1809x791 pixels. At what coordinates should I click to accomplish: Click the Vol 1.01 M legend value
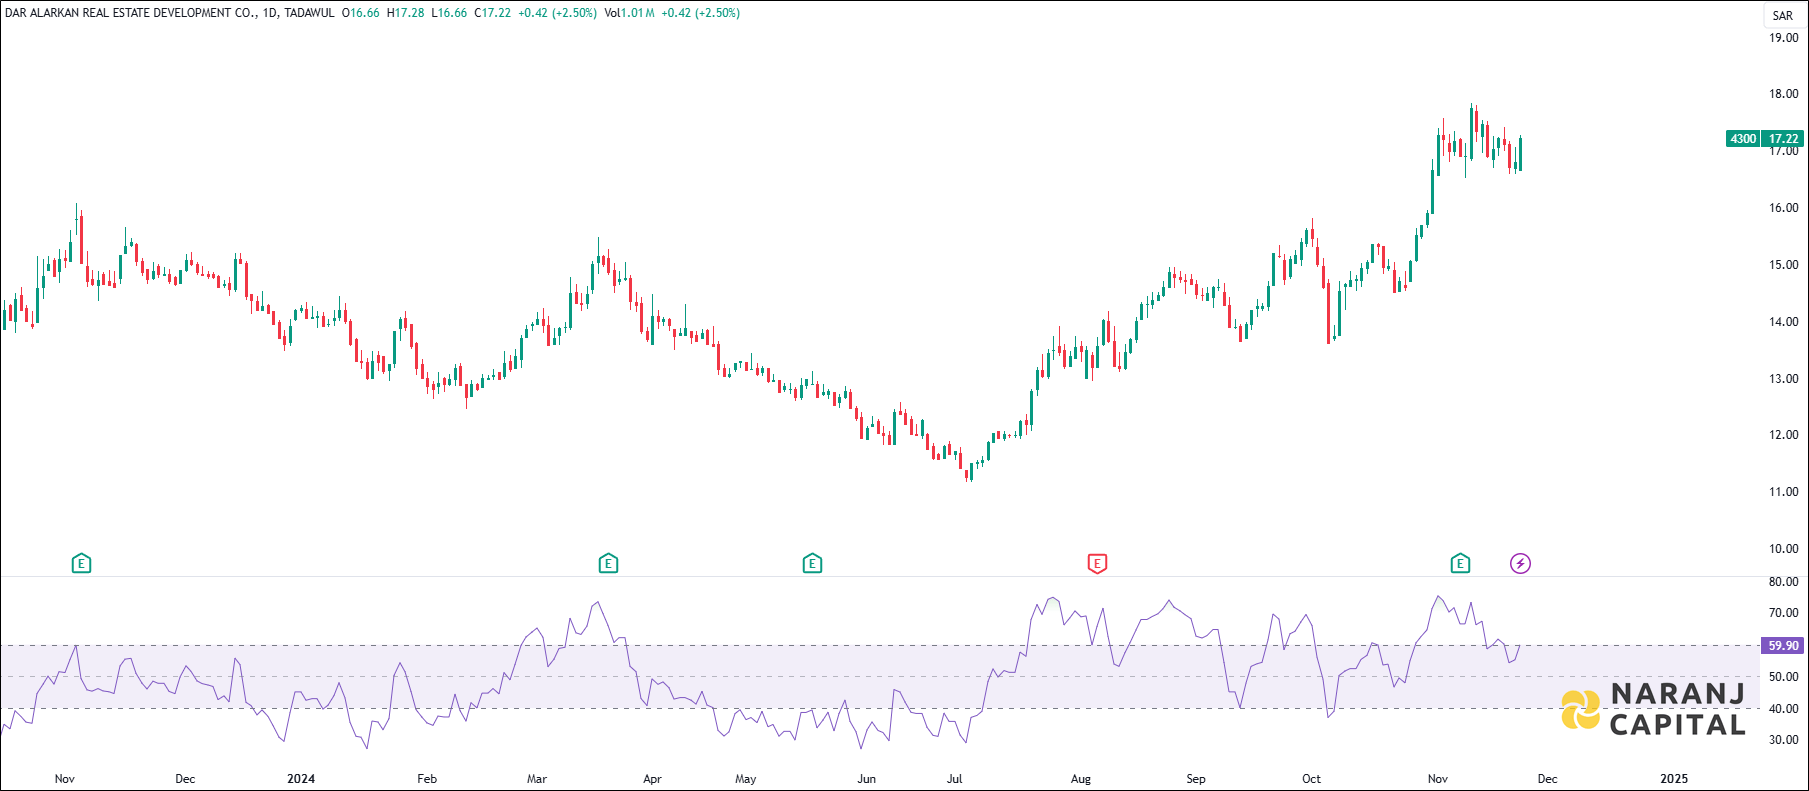coord(630,13)
